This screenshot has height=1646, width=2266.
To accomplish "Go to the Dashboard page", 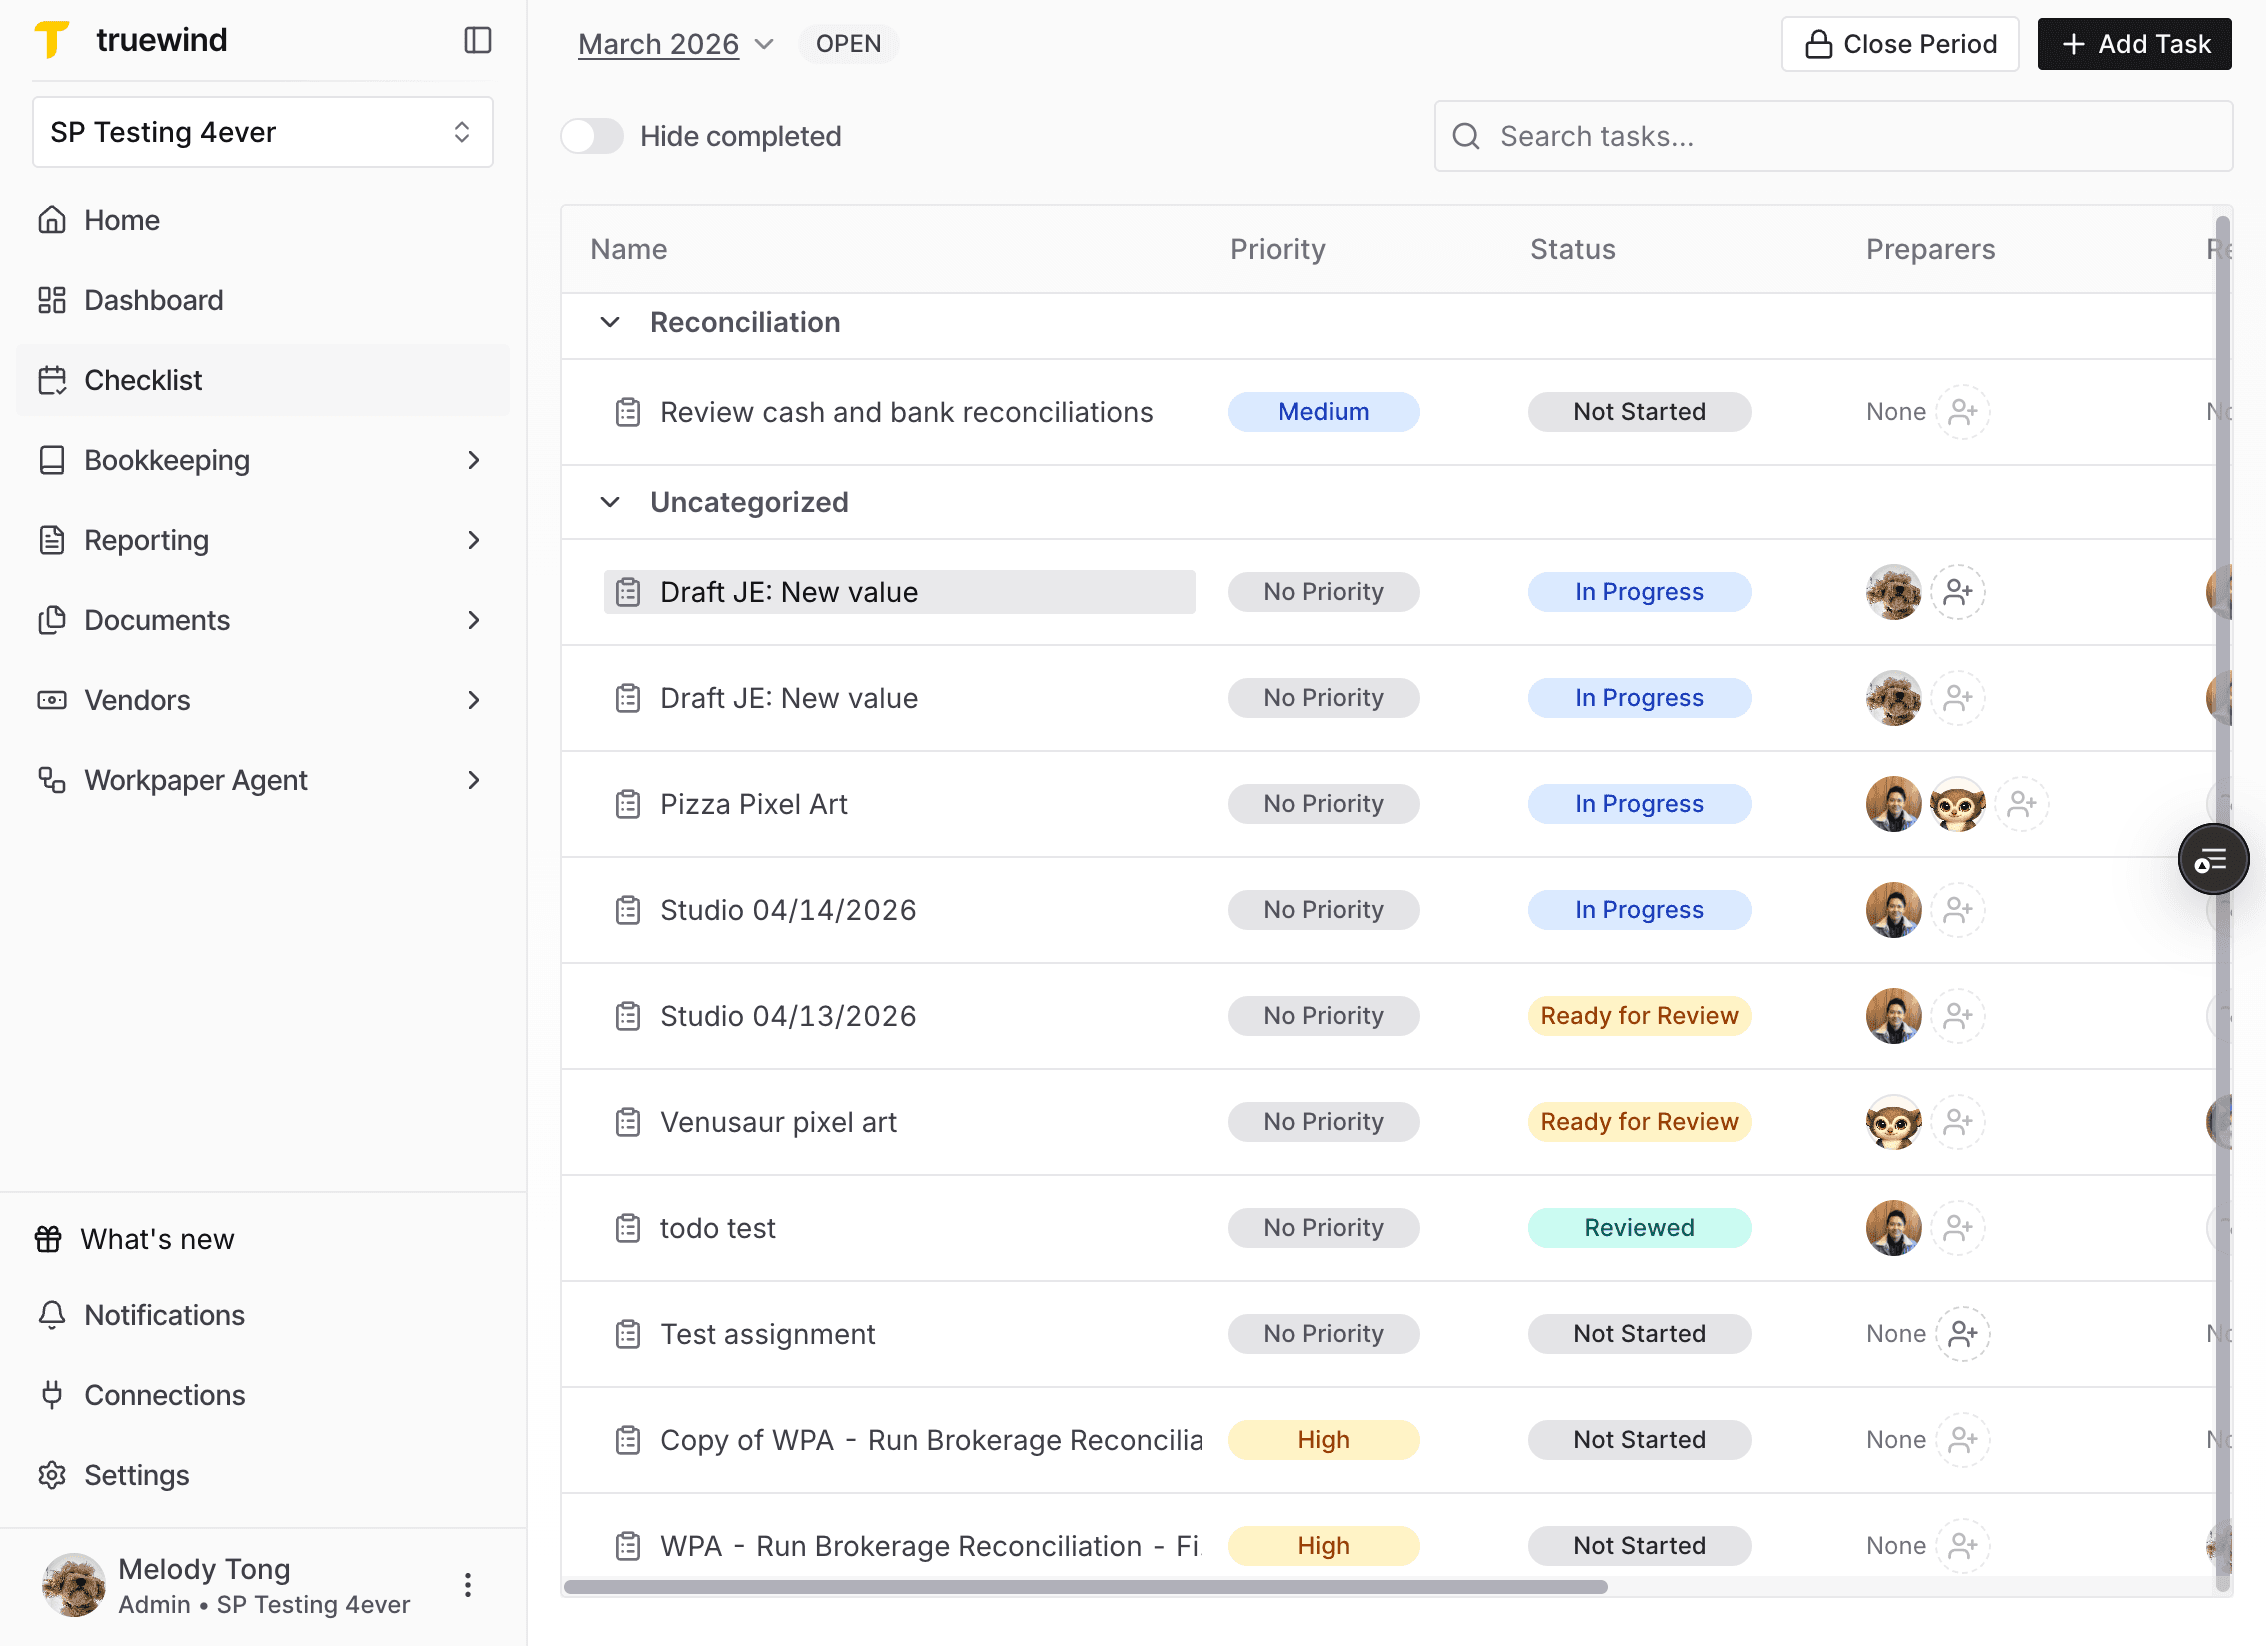I will point(153,300).
